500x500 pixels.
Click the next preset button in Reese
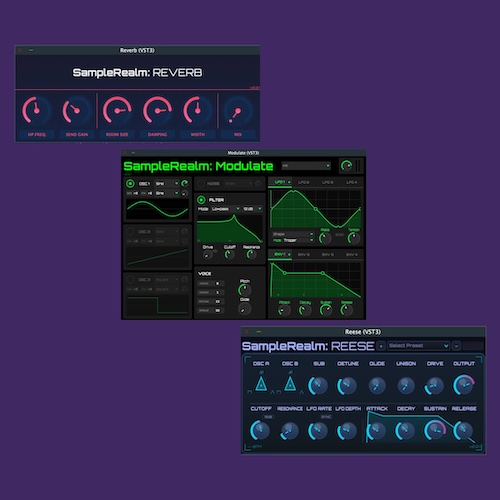pyautogui.click(x=456, y=346)
